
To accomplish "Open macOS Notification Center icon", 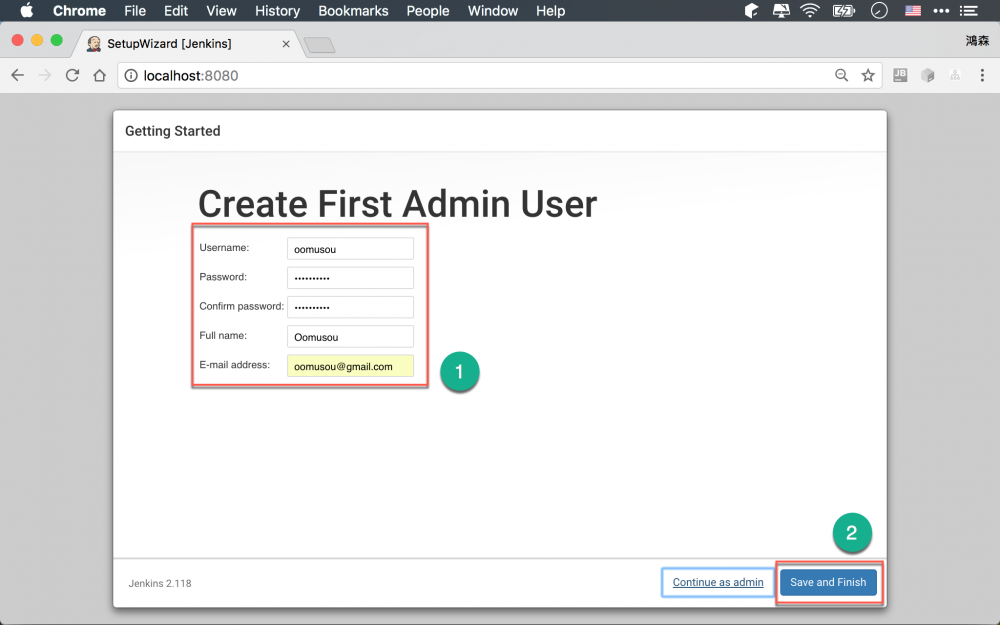I will 968,11.
